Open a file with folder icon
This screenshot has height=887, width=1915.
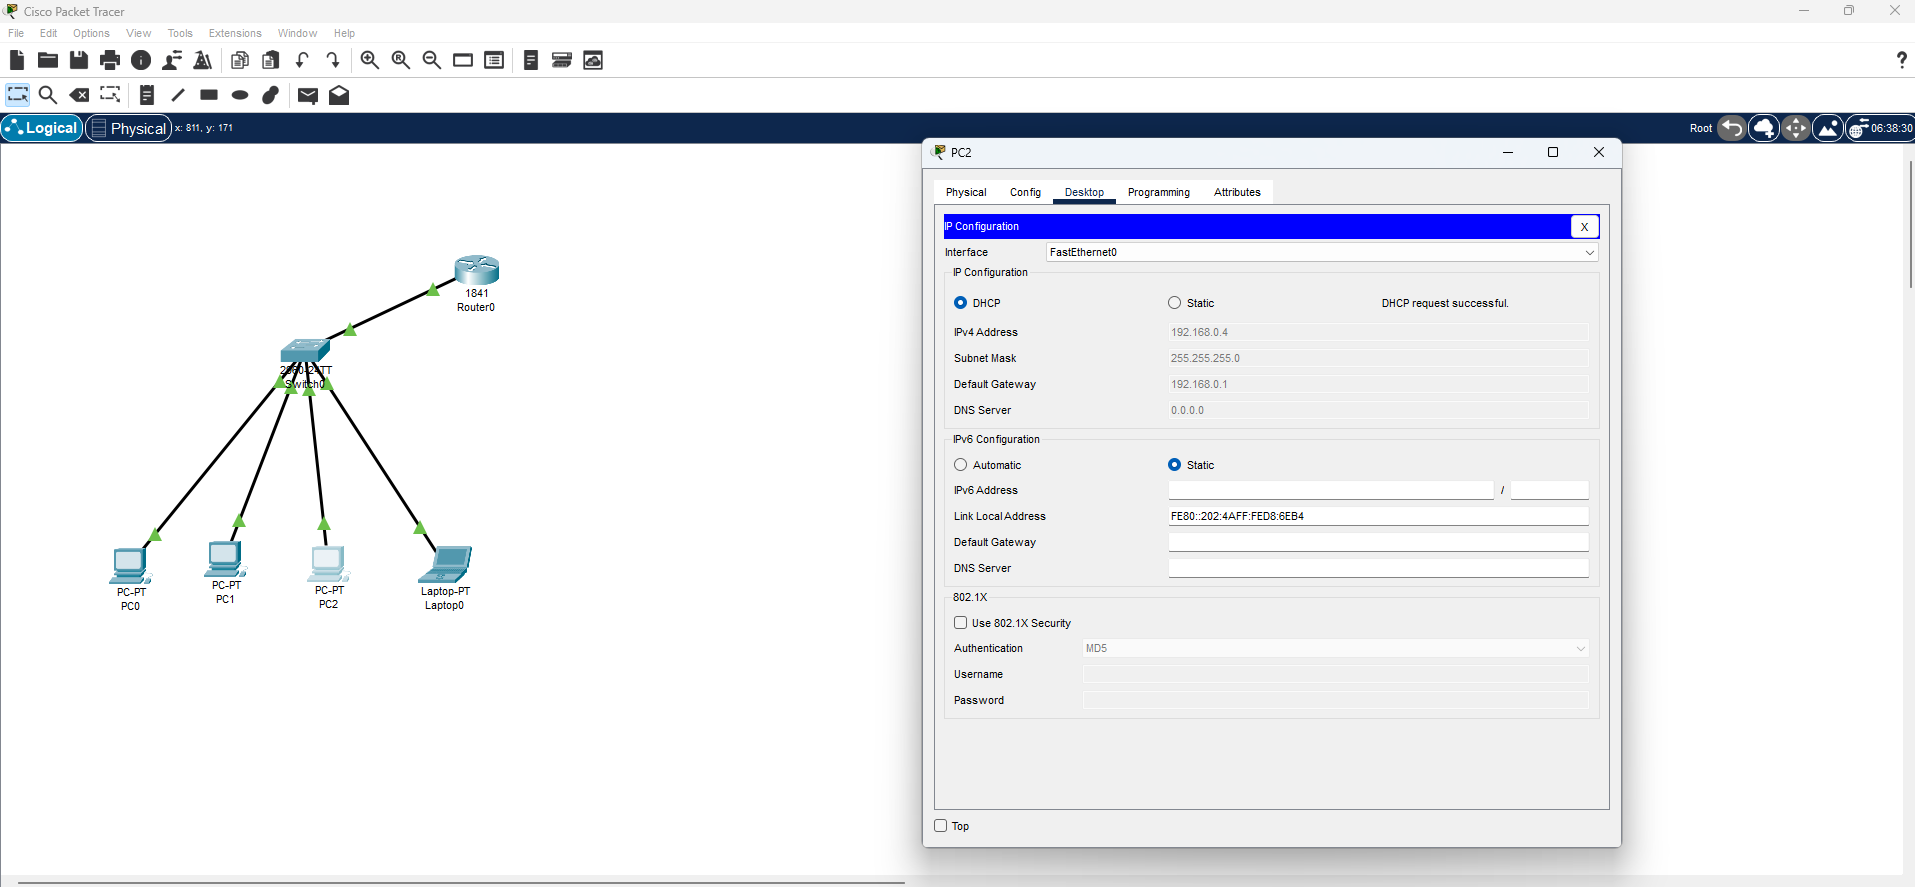click(47, 60)
